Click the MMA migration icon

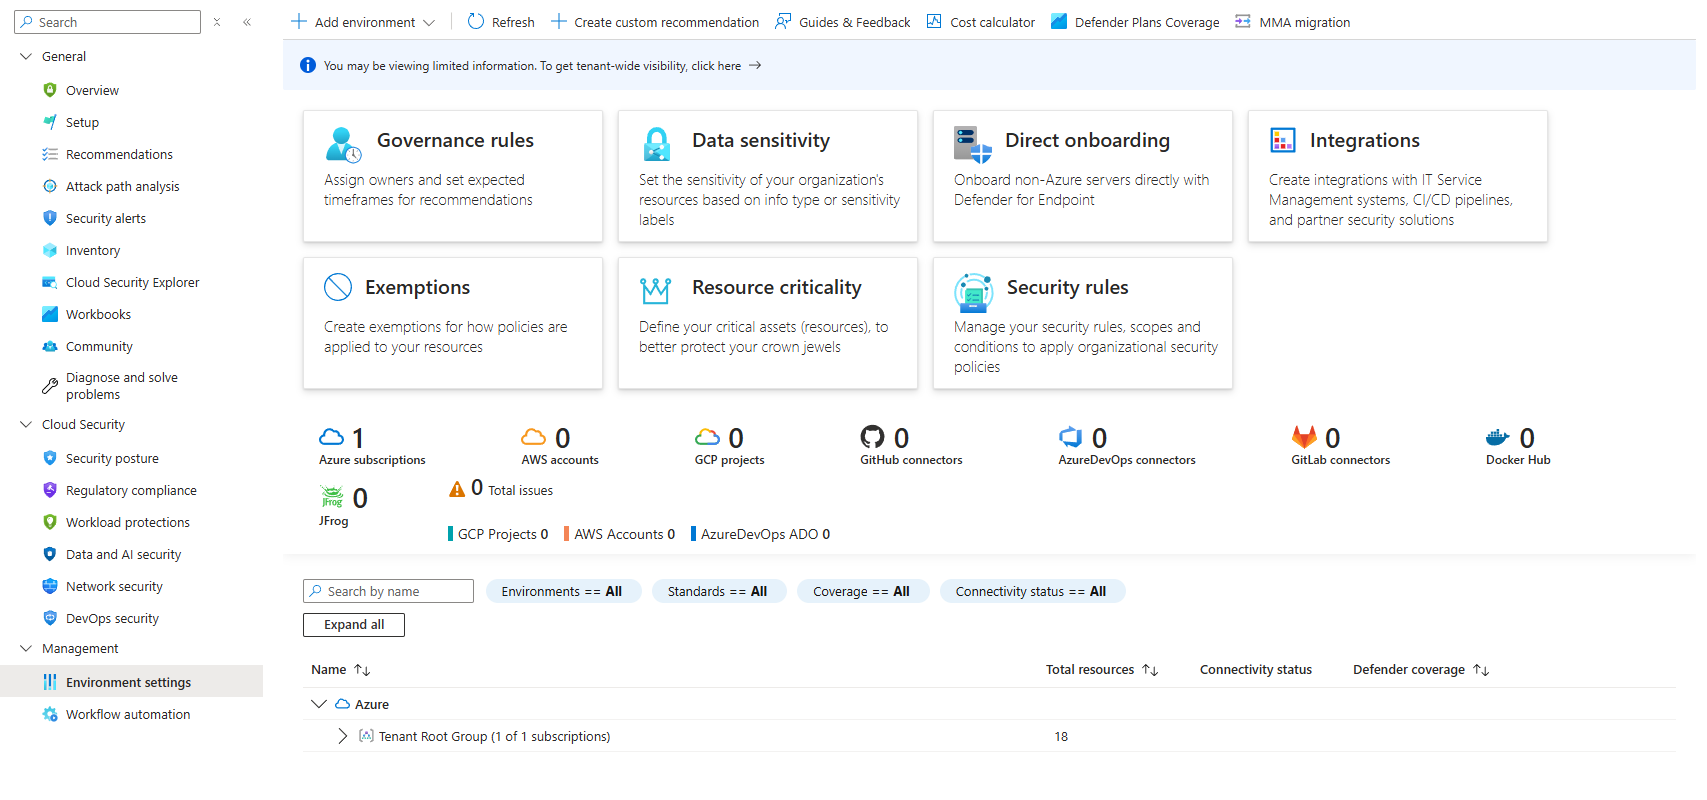pyautogui.click(x=1243, y=22)
